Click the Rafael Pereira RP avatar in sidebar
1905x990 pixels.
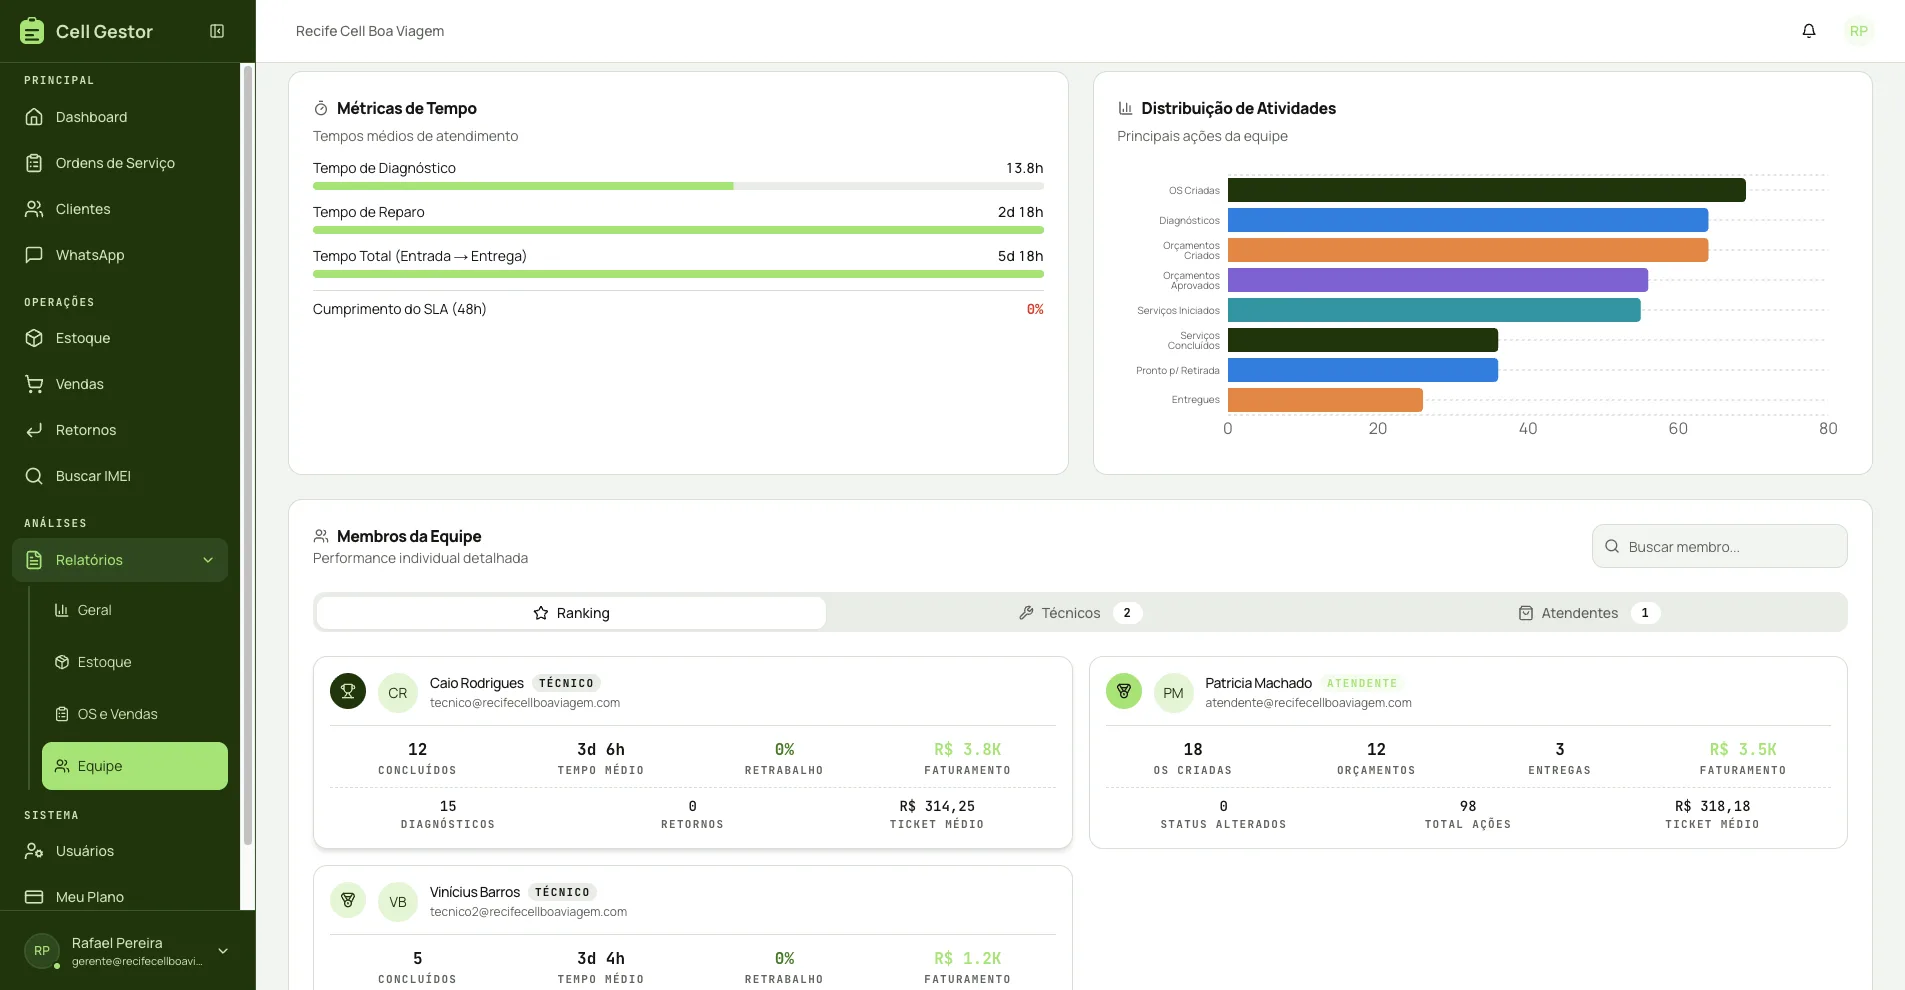click(x=42, y=951)
